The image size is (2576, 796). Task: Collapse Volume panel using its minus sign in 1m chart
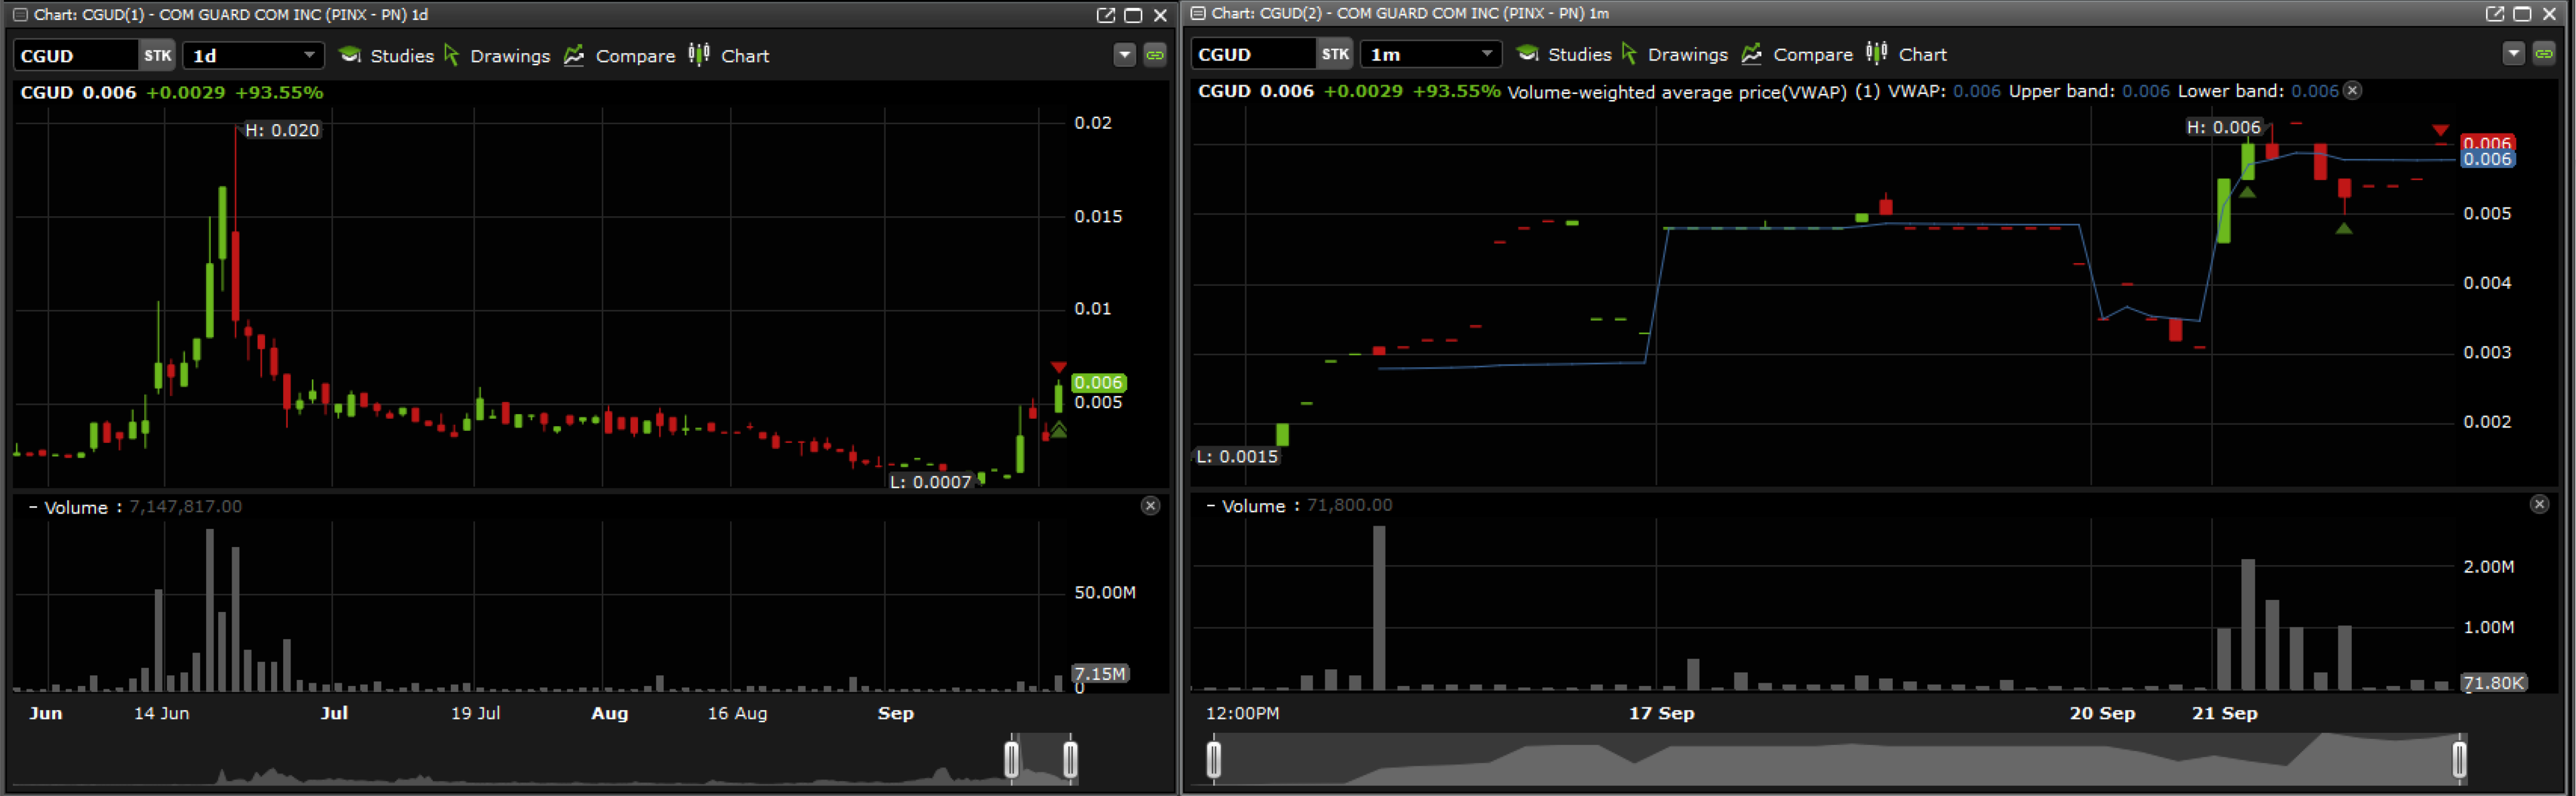[x=1211, y=506]
